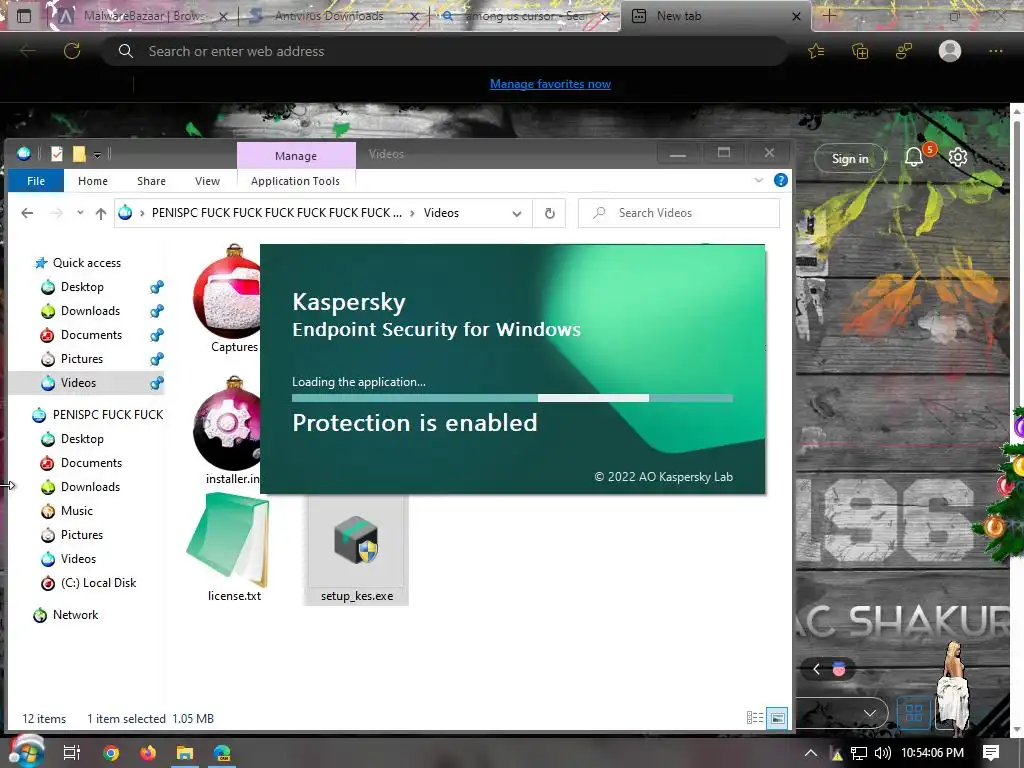Viewport: 1024px width, 768px height.
Task: Click the Manage favorites now link
Action: coord(551,84)
